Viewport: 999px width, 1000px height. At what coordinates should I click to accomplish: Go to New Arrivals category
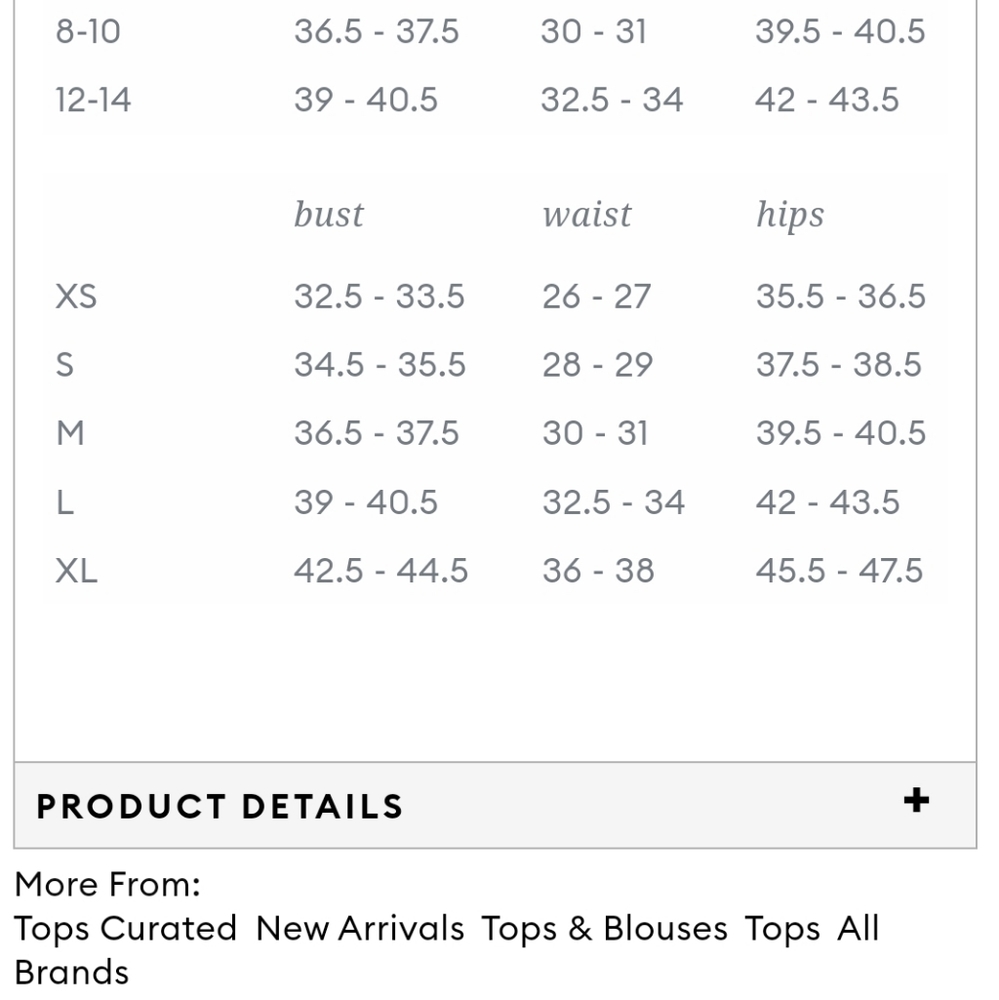point(360,928)
